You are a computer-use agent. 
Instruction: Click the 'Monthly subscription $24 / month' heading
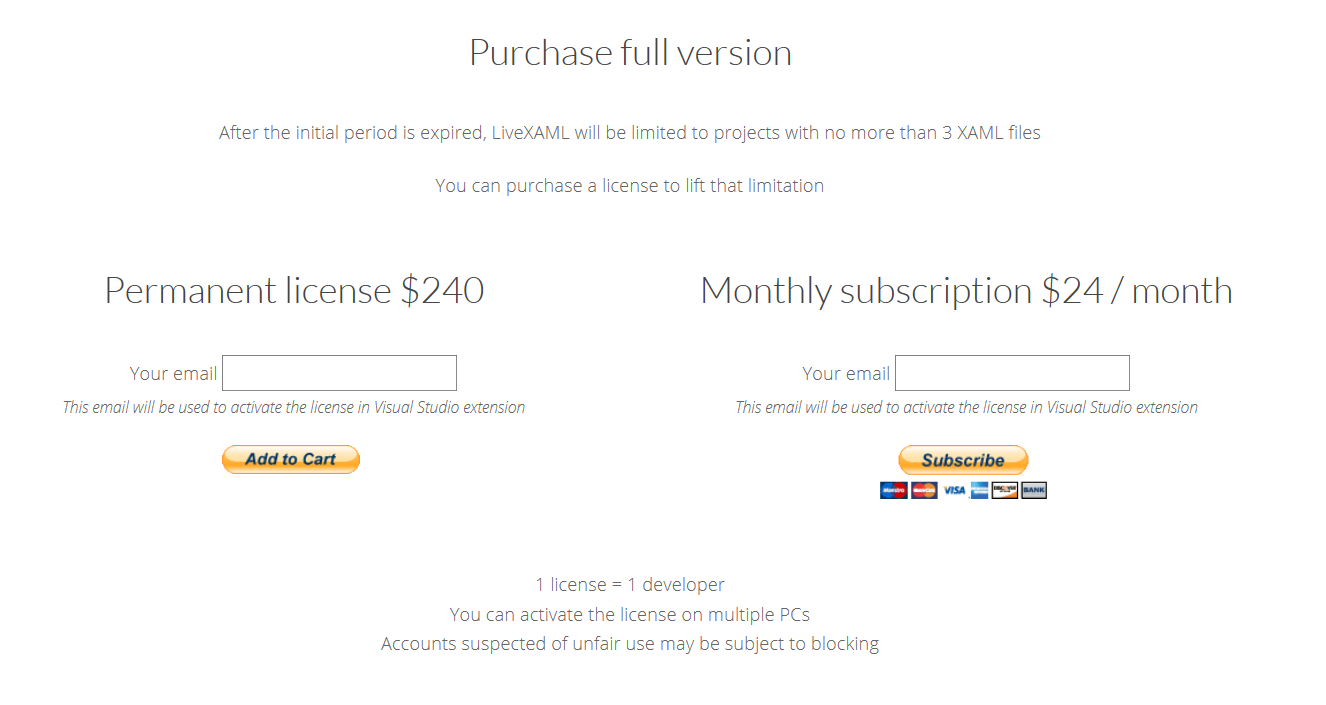[x=966, y=291]
